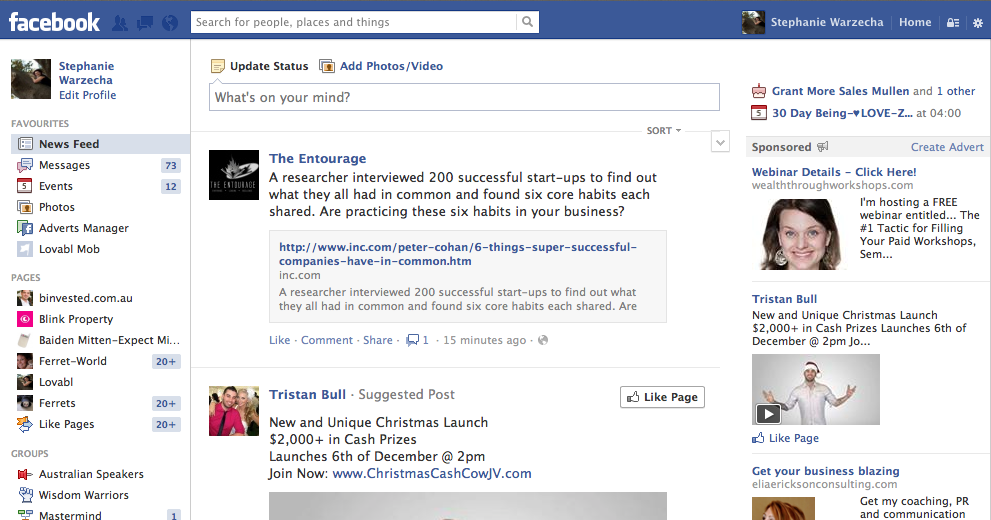Open the Entourage post options arrow

720,142
